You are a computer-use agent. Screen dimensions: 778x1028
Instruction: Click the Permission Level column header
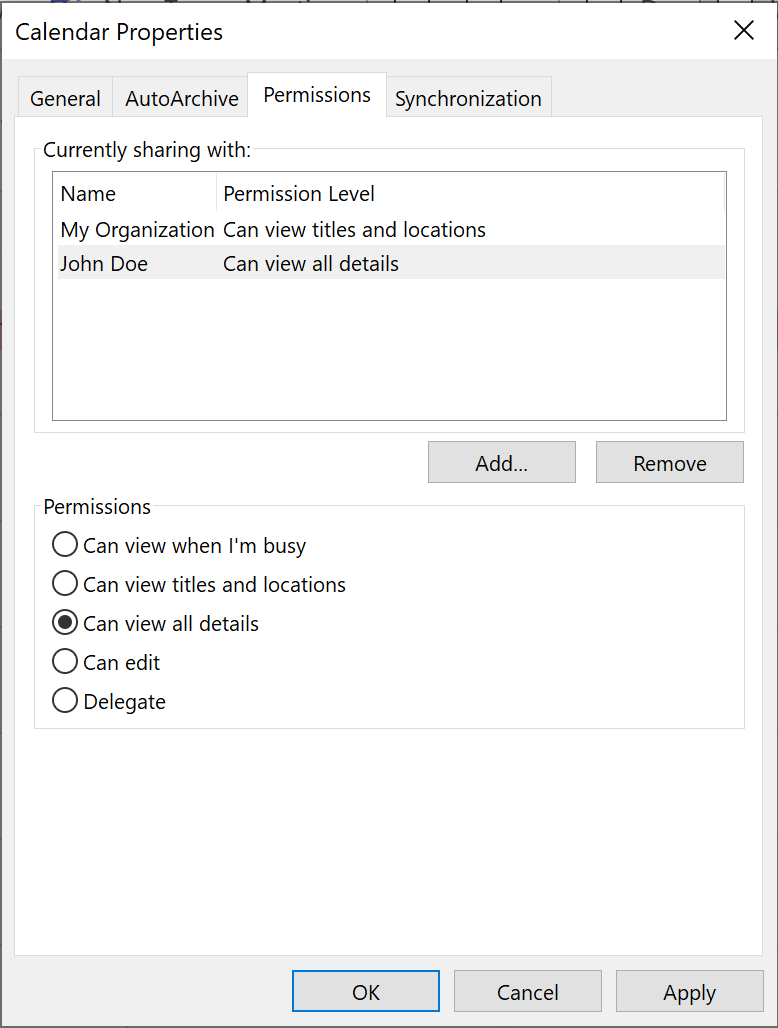pos(299,194)
